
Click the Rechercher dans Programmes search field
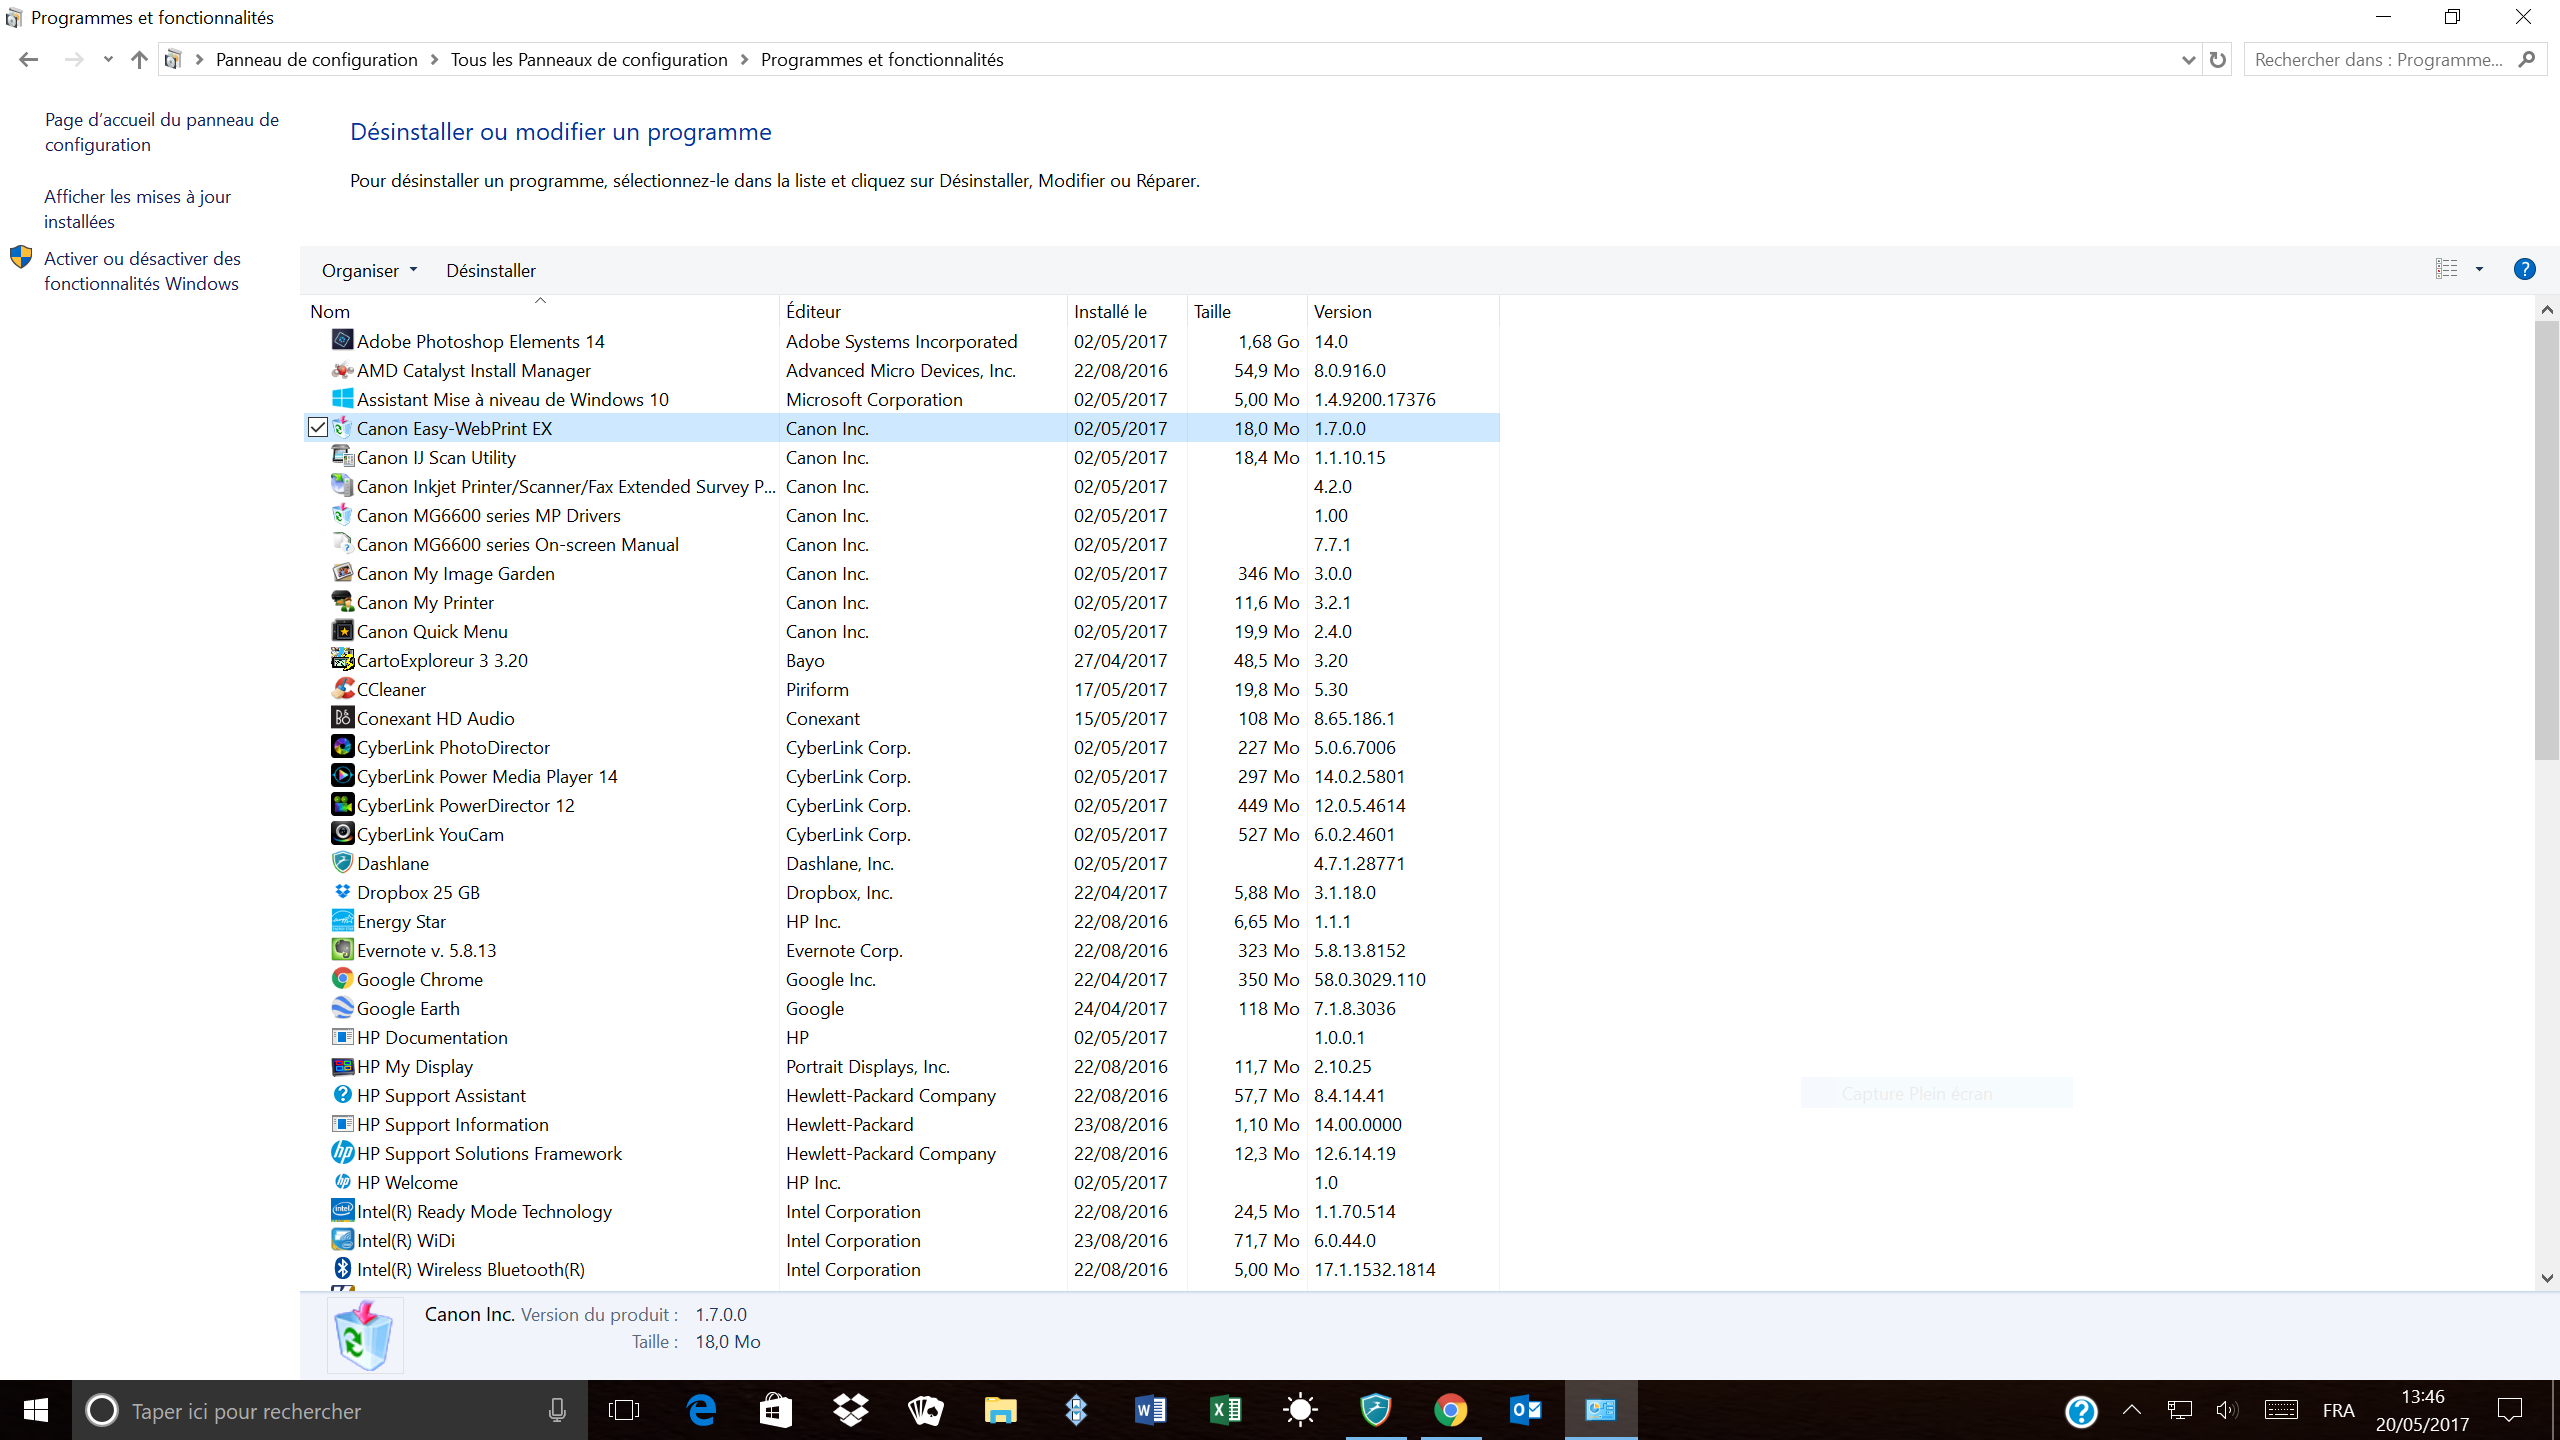tap(2395, 60)
